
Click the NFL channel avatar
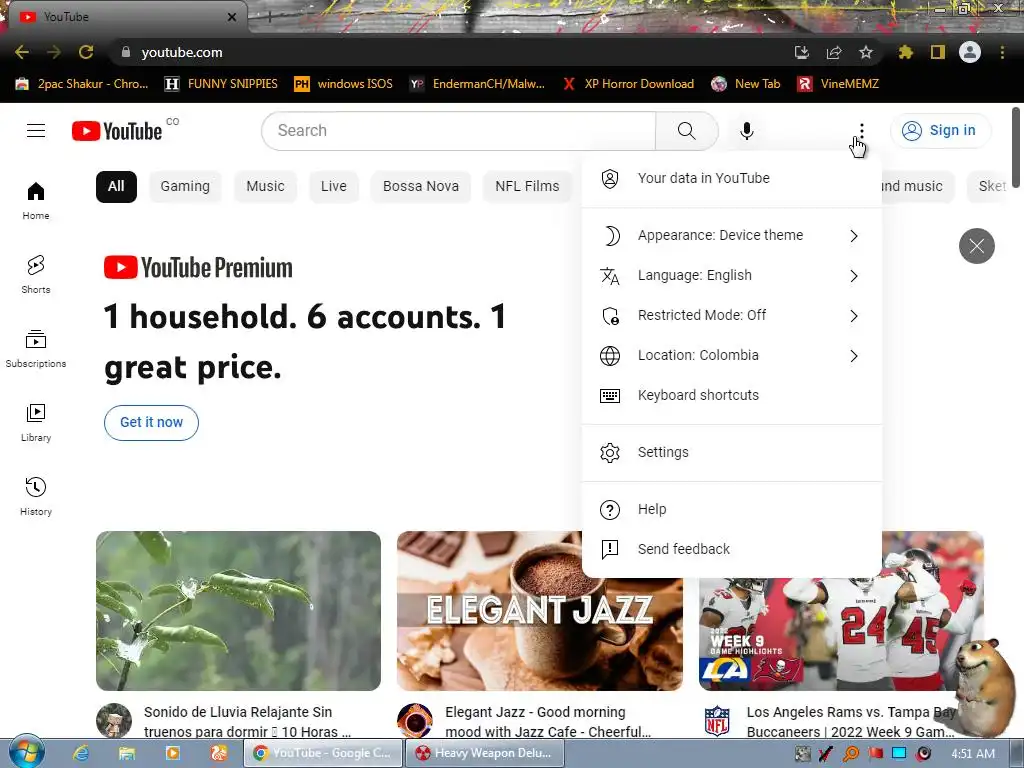pyautogui.click(x=716, y=721)
